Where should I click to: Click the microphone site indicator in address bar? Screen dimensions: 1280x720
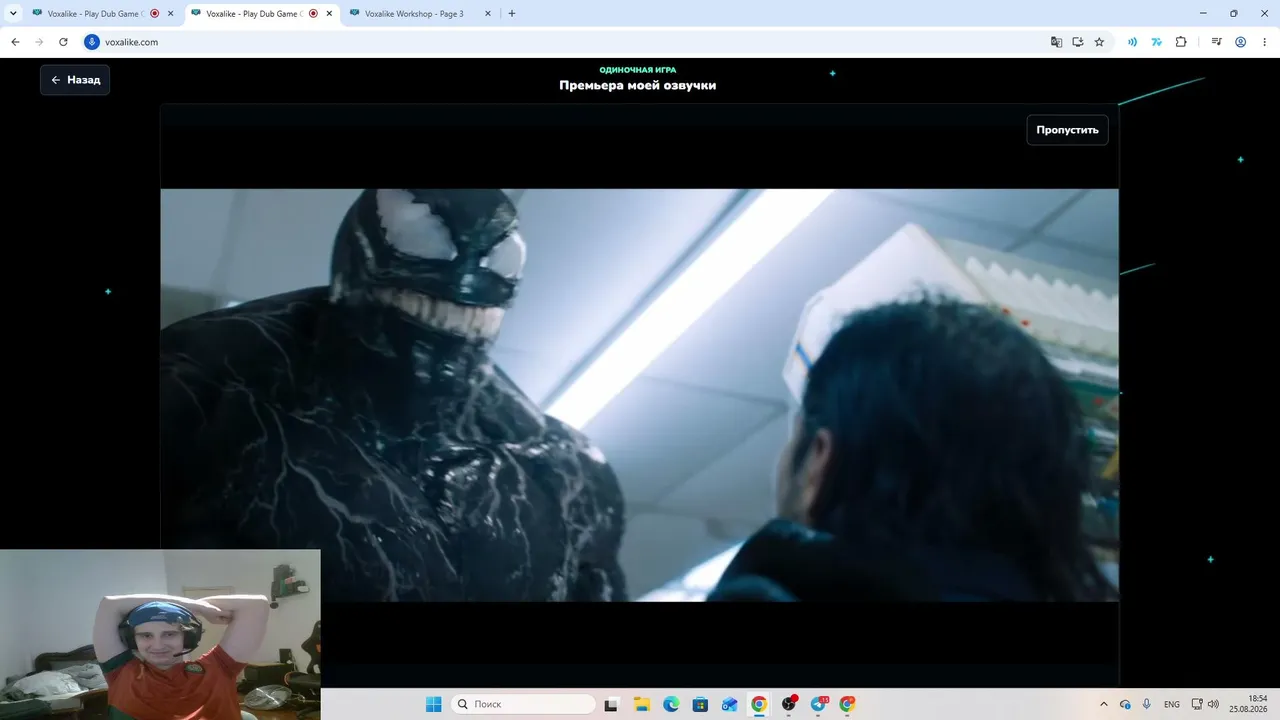coord(92,42)
